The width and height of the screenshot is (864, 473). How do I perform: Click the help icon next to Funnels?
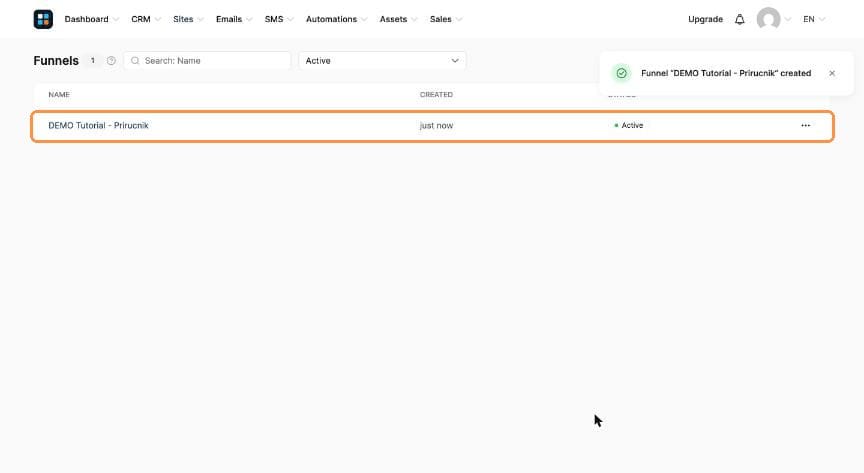click(111, 61)
